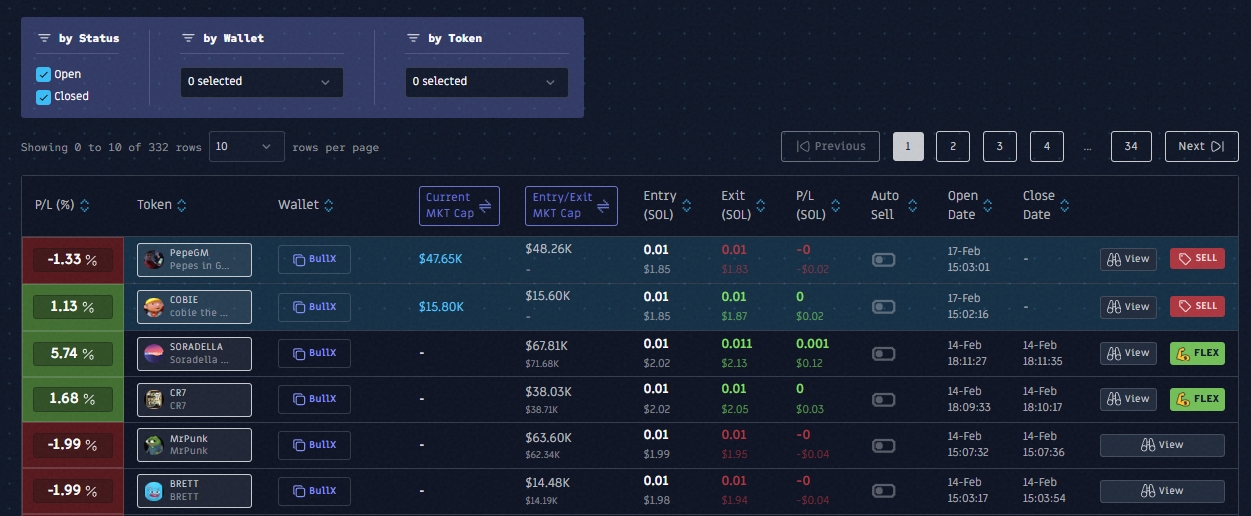
Task: Sort table by P/L (%) column
Action: point(84,205)
